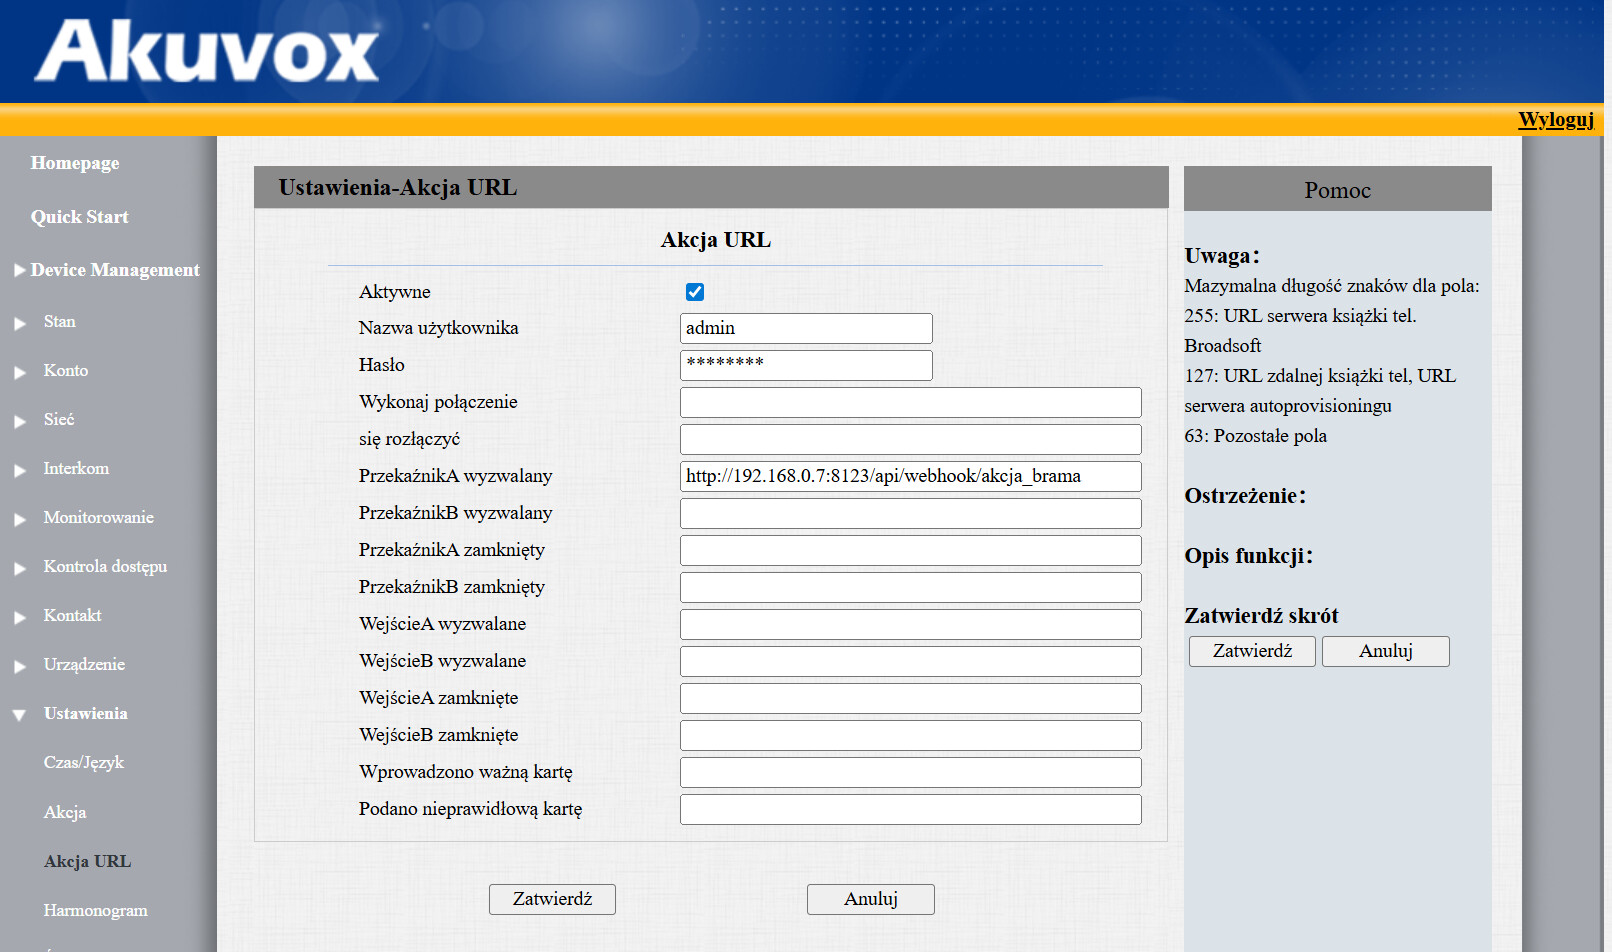Click the Anuluj button in Pomoc panel
This screenshot has height=952, width=1612.
(x=1386, y=651)
